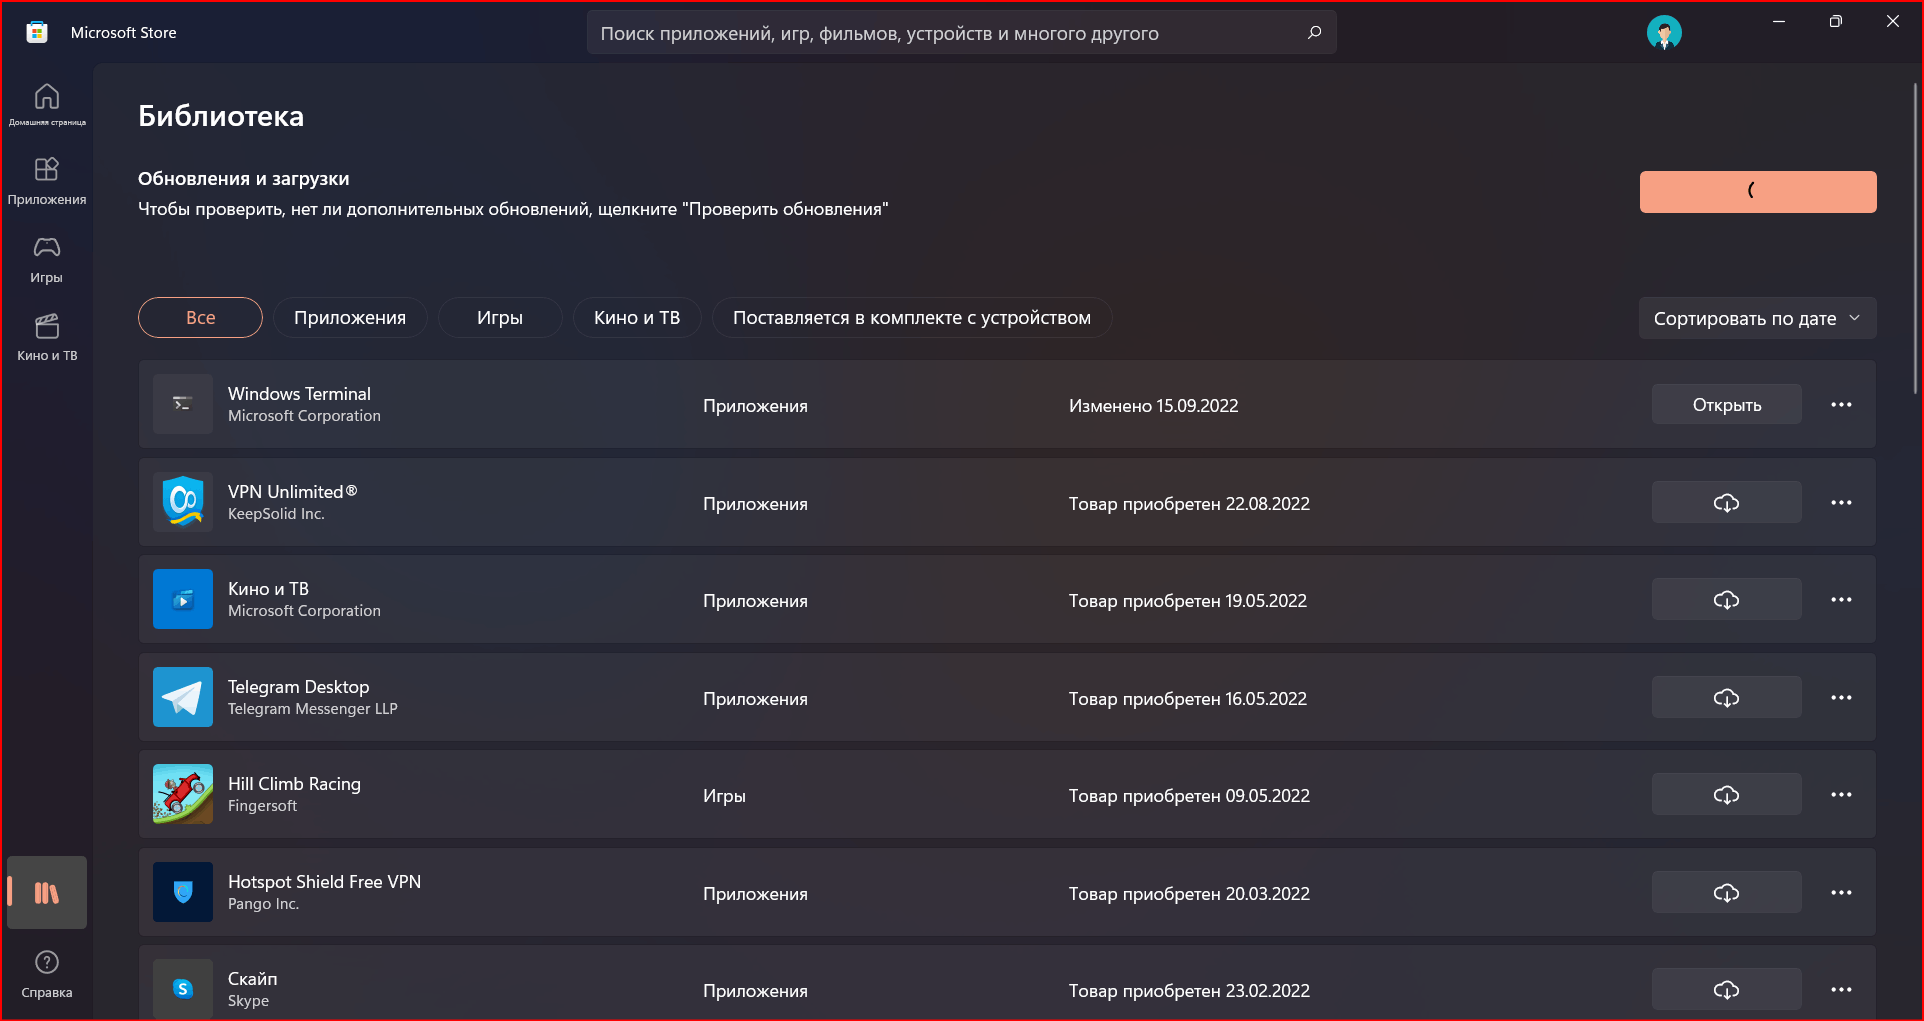
Task: Download Hill Climb Racing via cloud icon
Action: (1726, 794)
